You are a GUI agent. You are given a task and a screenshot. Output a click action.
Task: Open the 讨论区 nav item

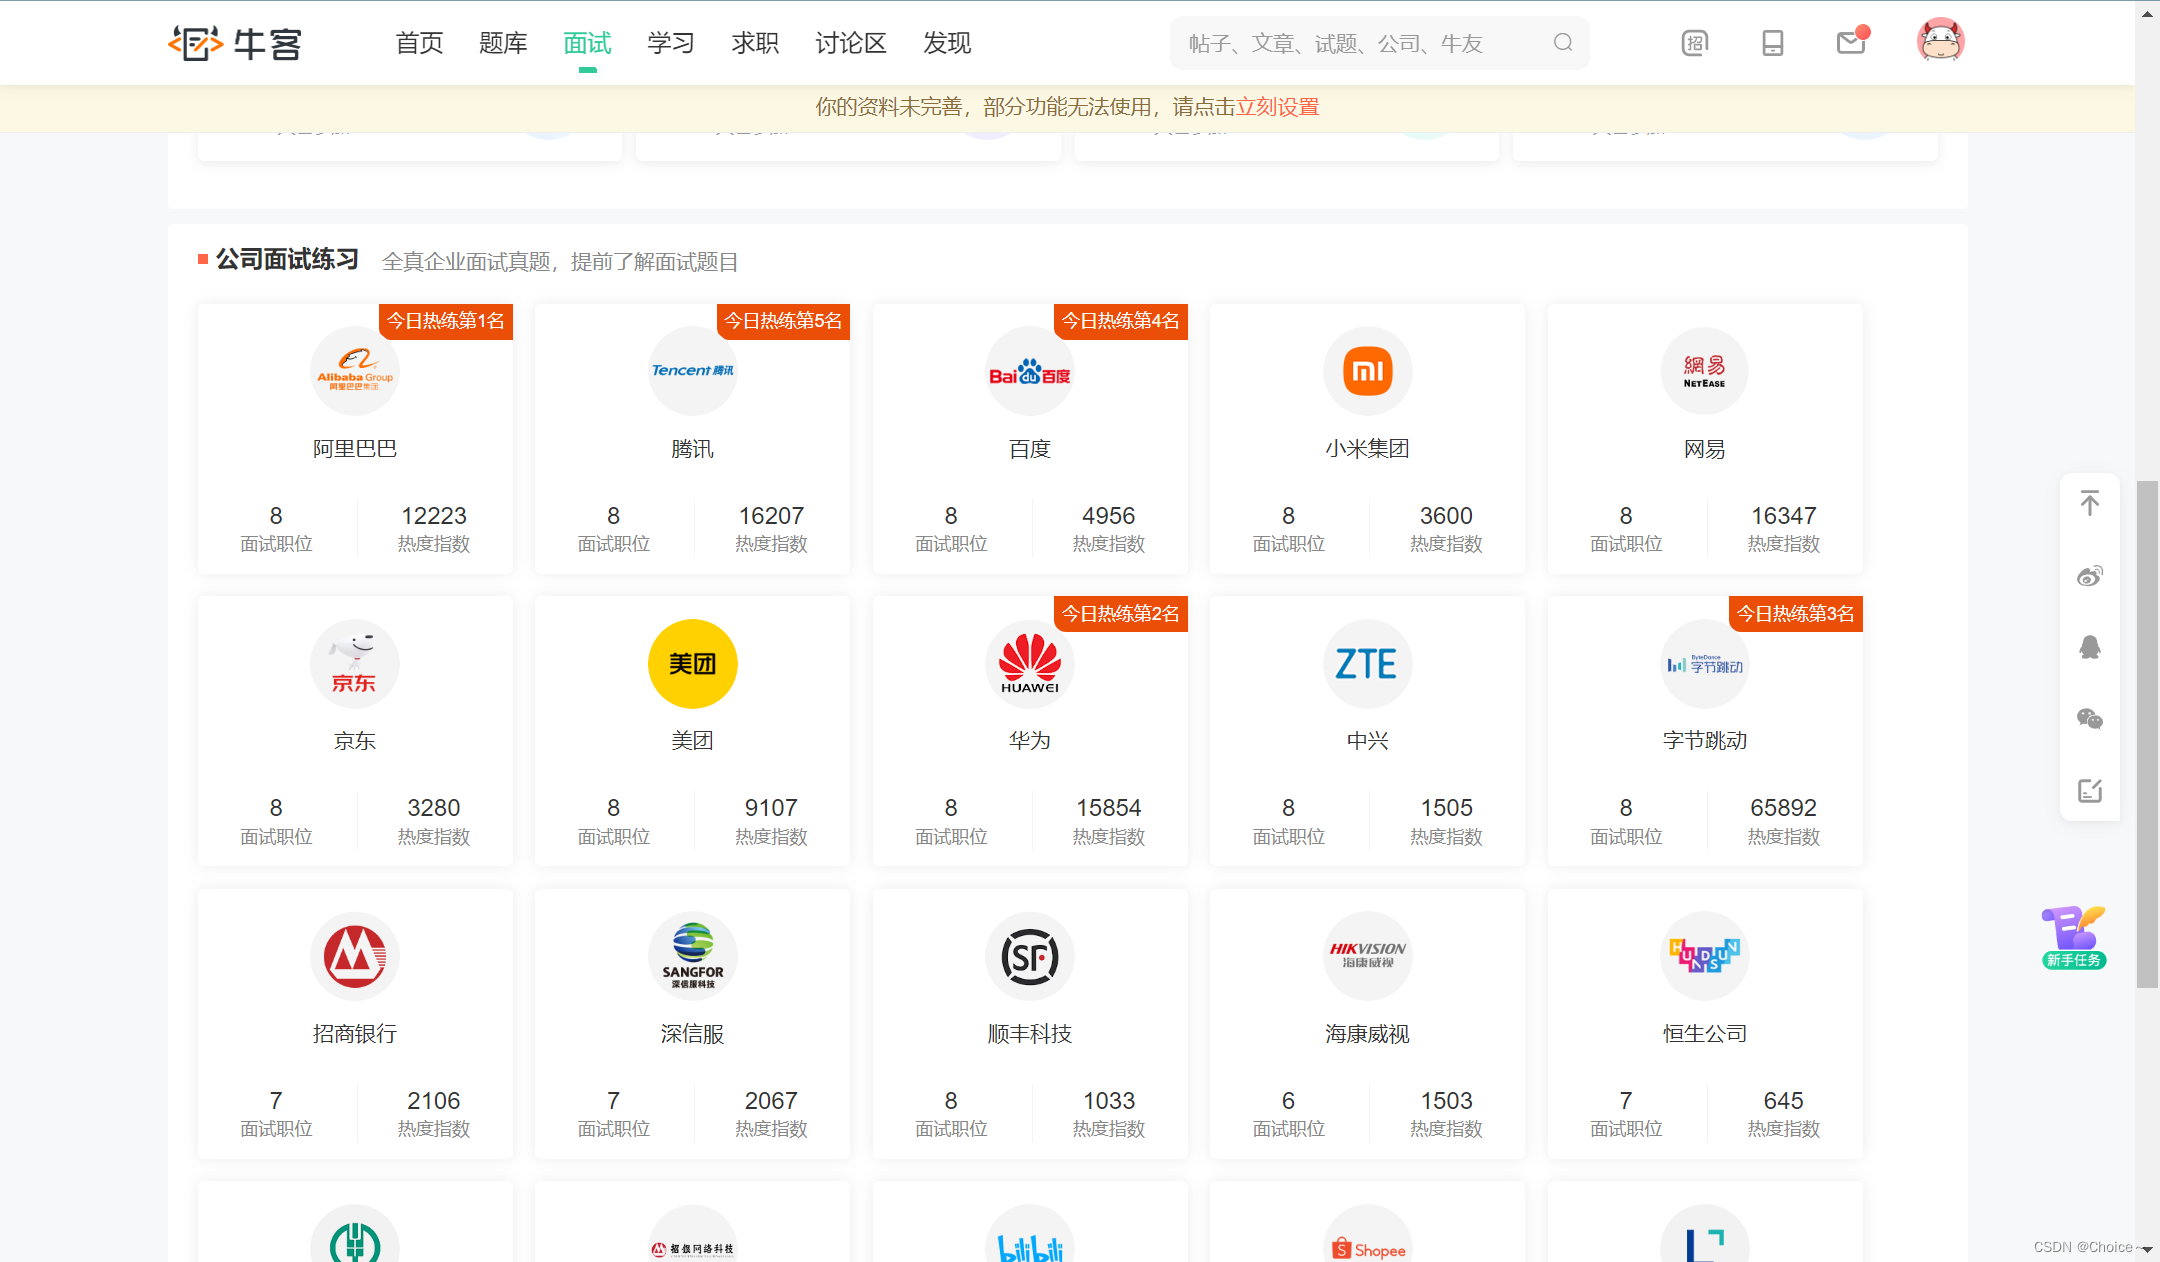tap(851, 43)
